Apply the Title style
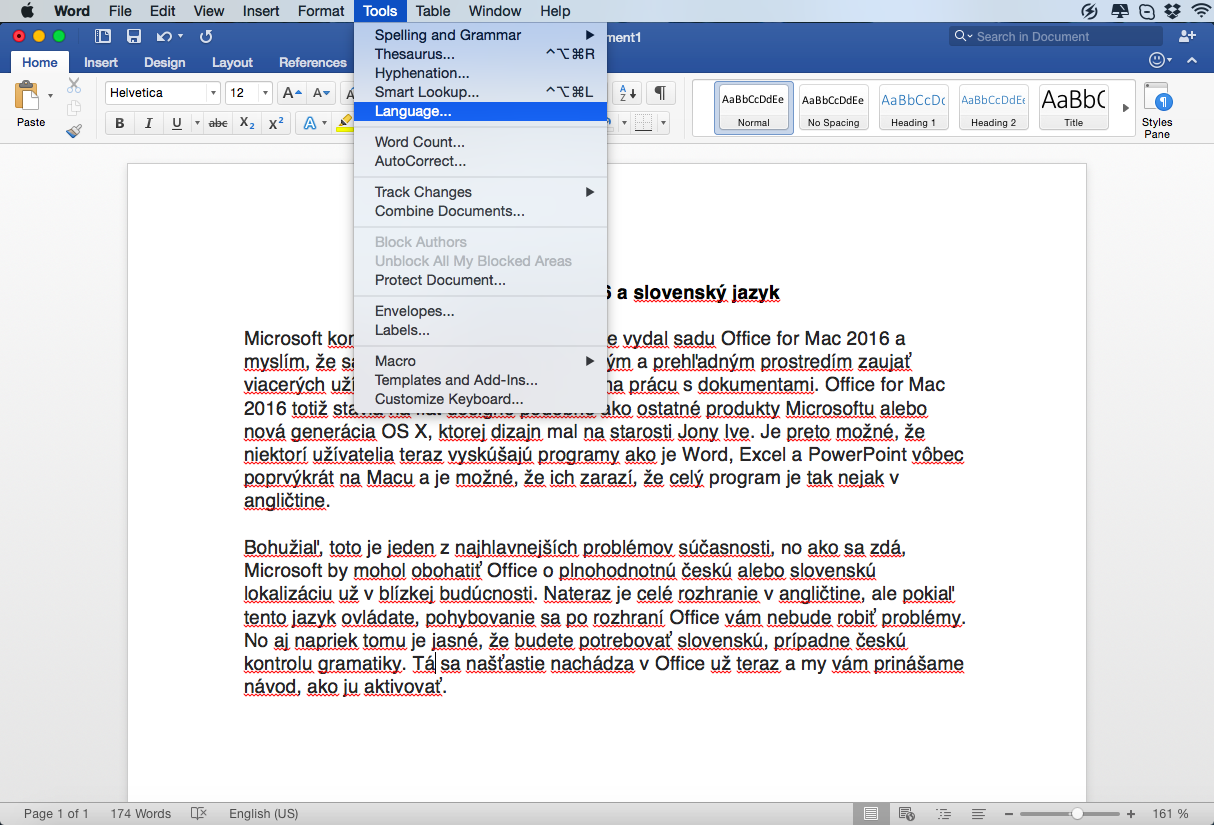 1074,107
